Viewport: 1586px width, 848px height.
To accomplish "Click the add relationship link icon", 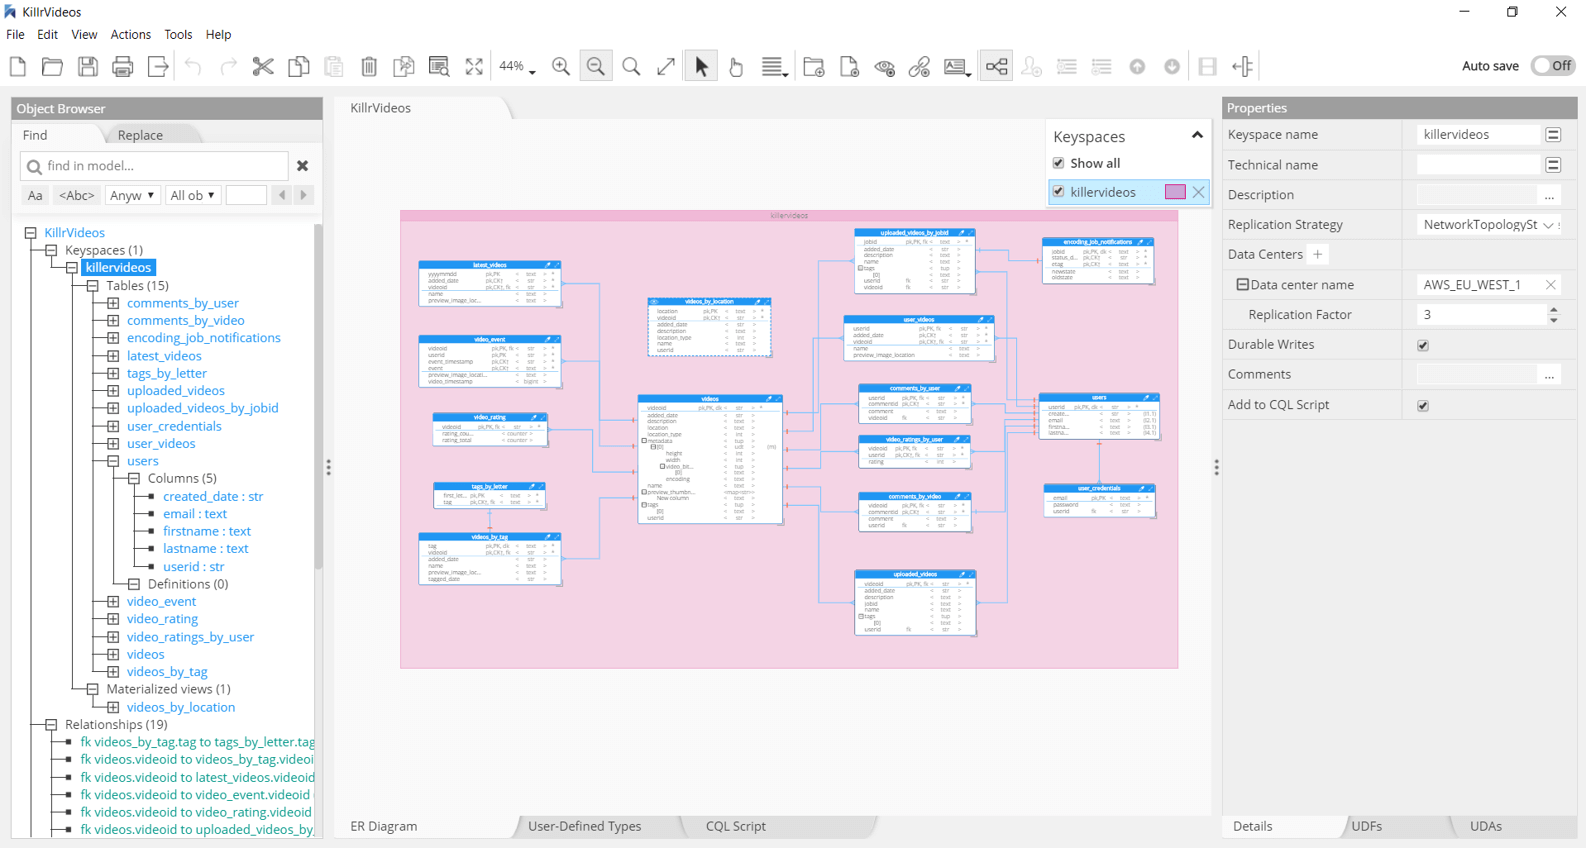I will click(x=919, y=67).
